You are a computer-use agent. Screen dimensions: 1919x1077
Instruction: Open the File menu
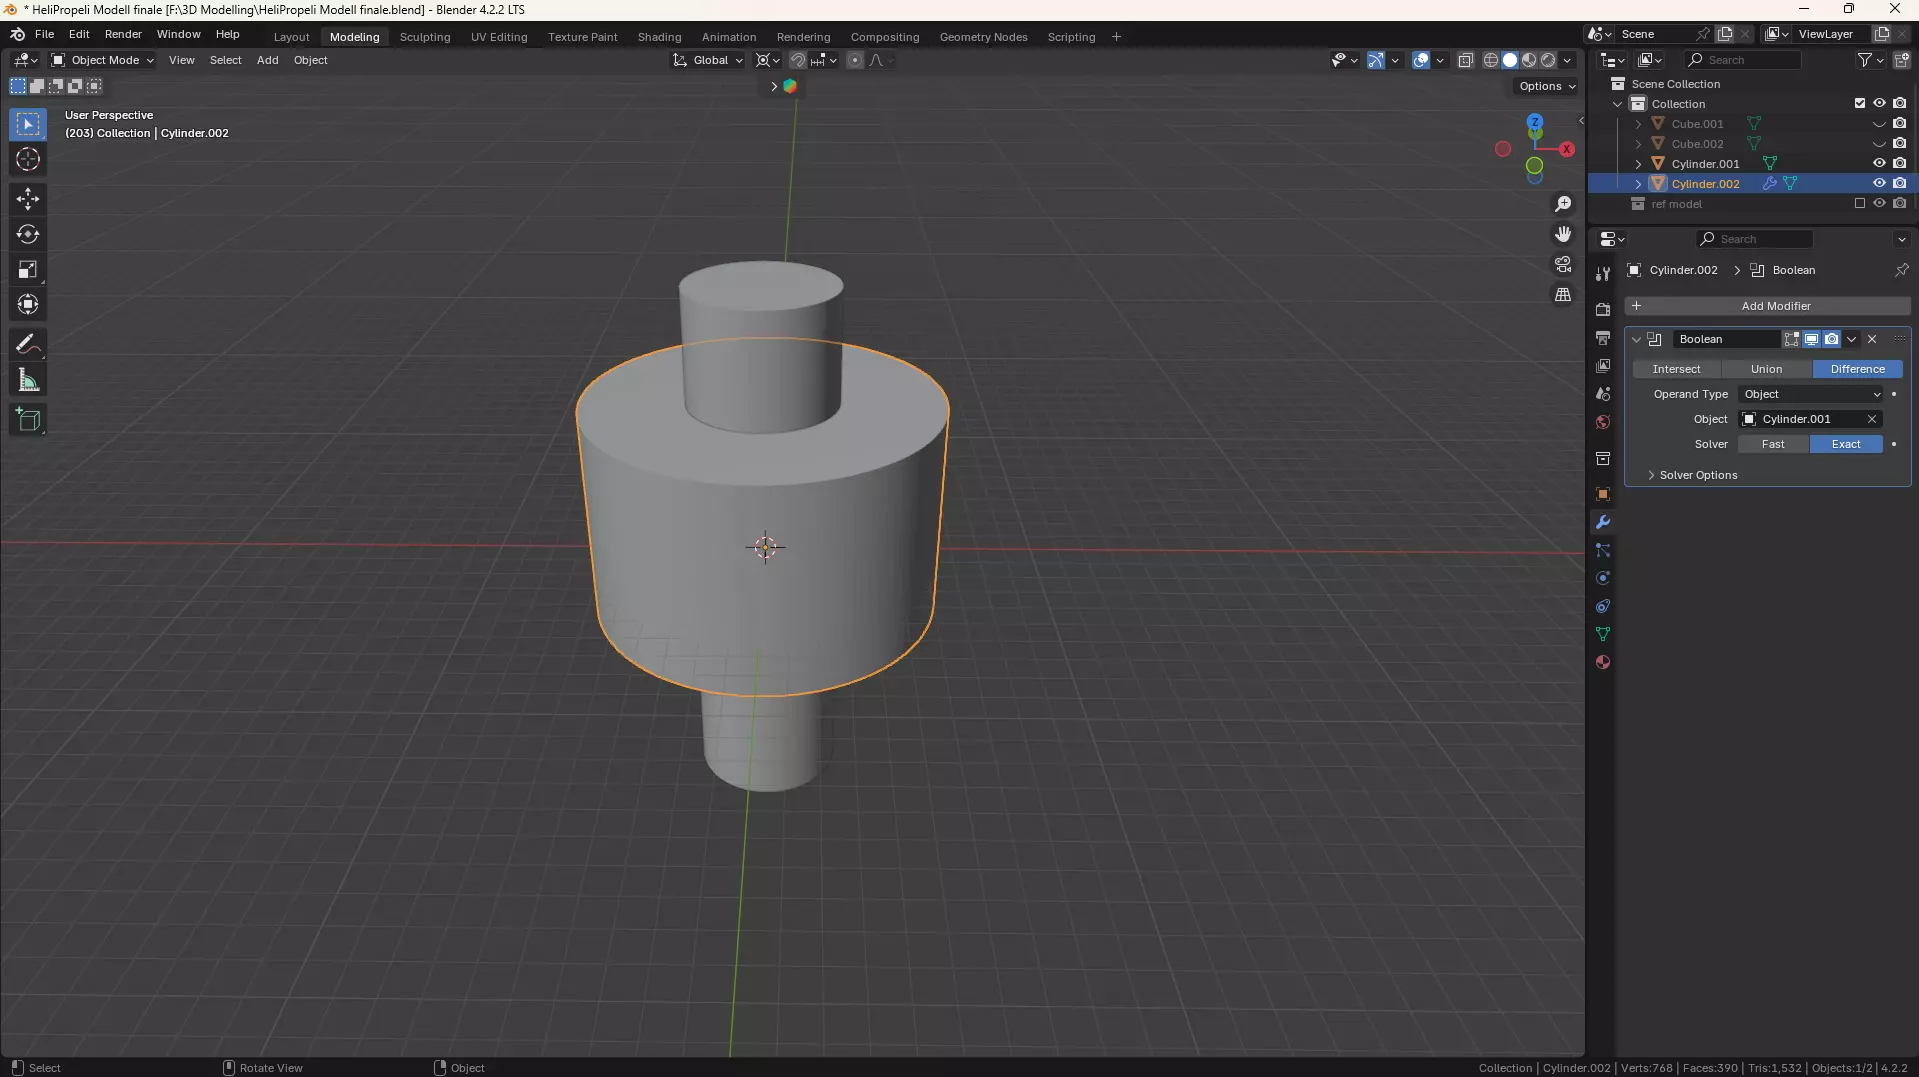[44, 34]
